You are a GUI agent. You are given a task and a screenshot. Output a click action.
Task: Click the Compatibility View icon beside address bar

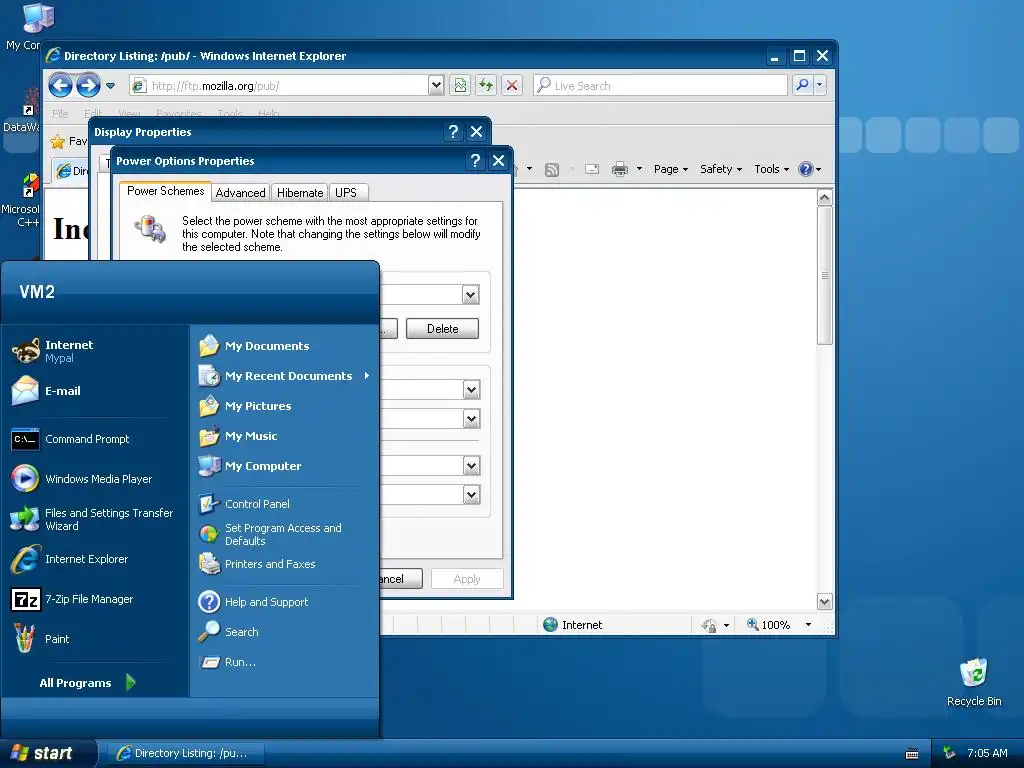tap(460, 85)
